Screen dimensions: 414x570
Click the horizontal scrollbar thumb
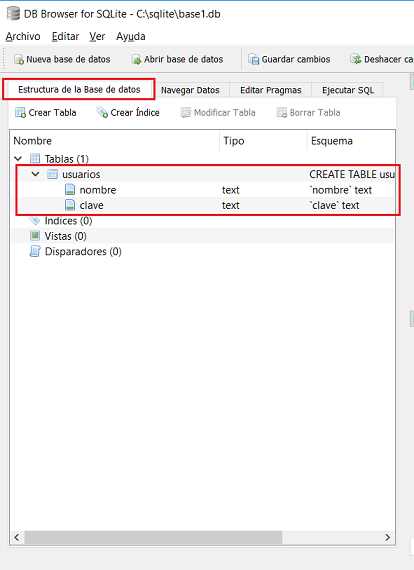click(153, 537)
